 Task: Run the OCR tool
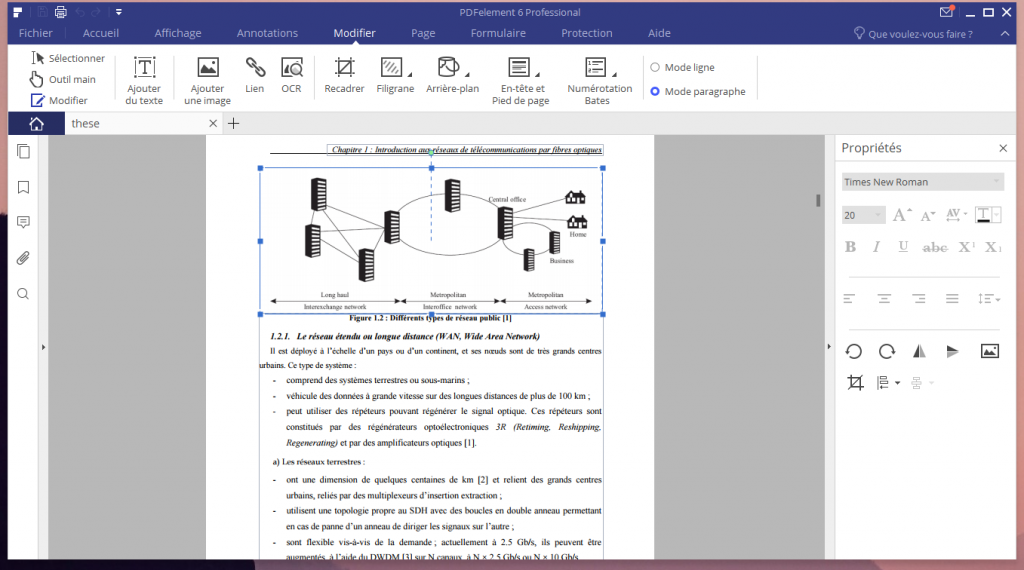(291, 75)
